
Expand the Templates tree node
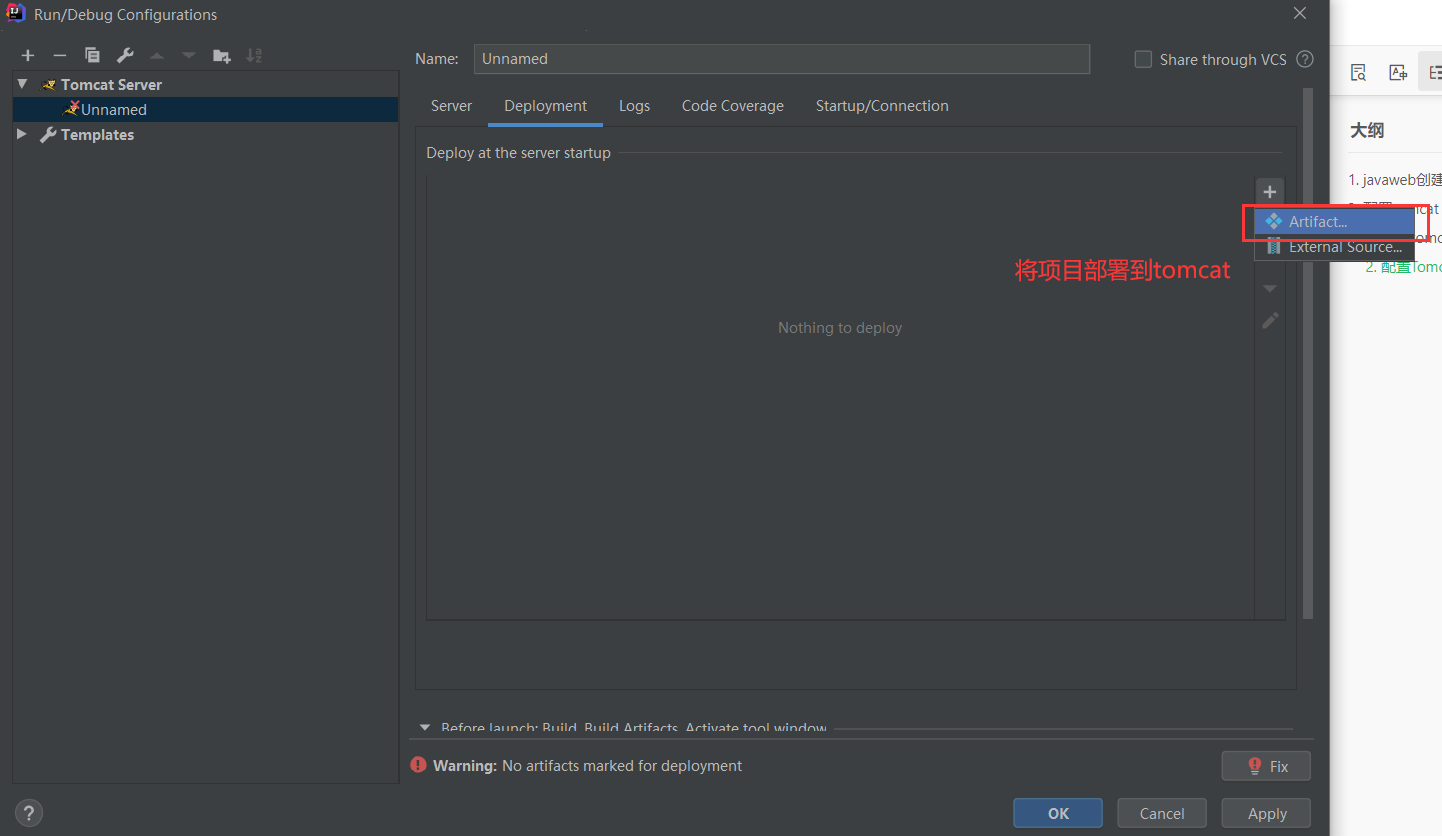click(x=22, y=134)
